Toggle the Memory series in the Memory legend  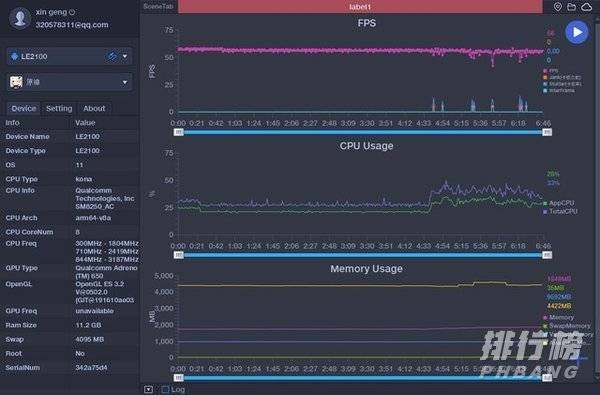point(558,317)
